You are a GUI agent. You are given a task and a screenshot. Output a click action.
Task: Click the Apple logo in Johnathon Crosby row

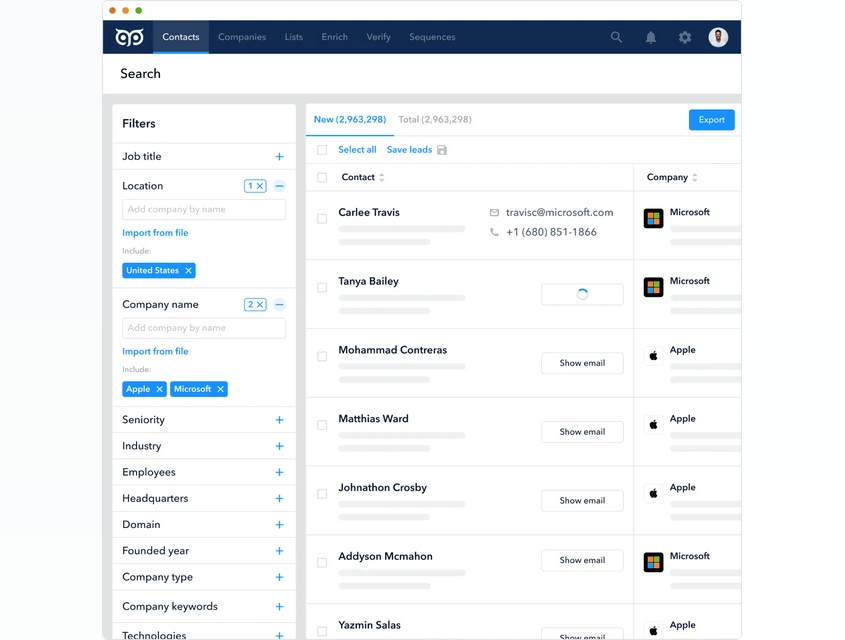[x=653, y=493]
